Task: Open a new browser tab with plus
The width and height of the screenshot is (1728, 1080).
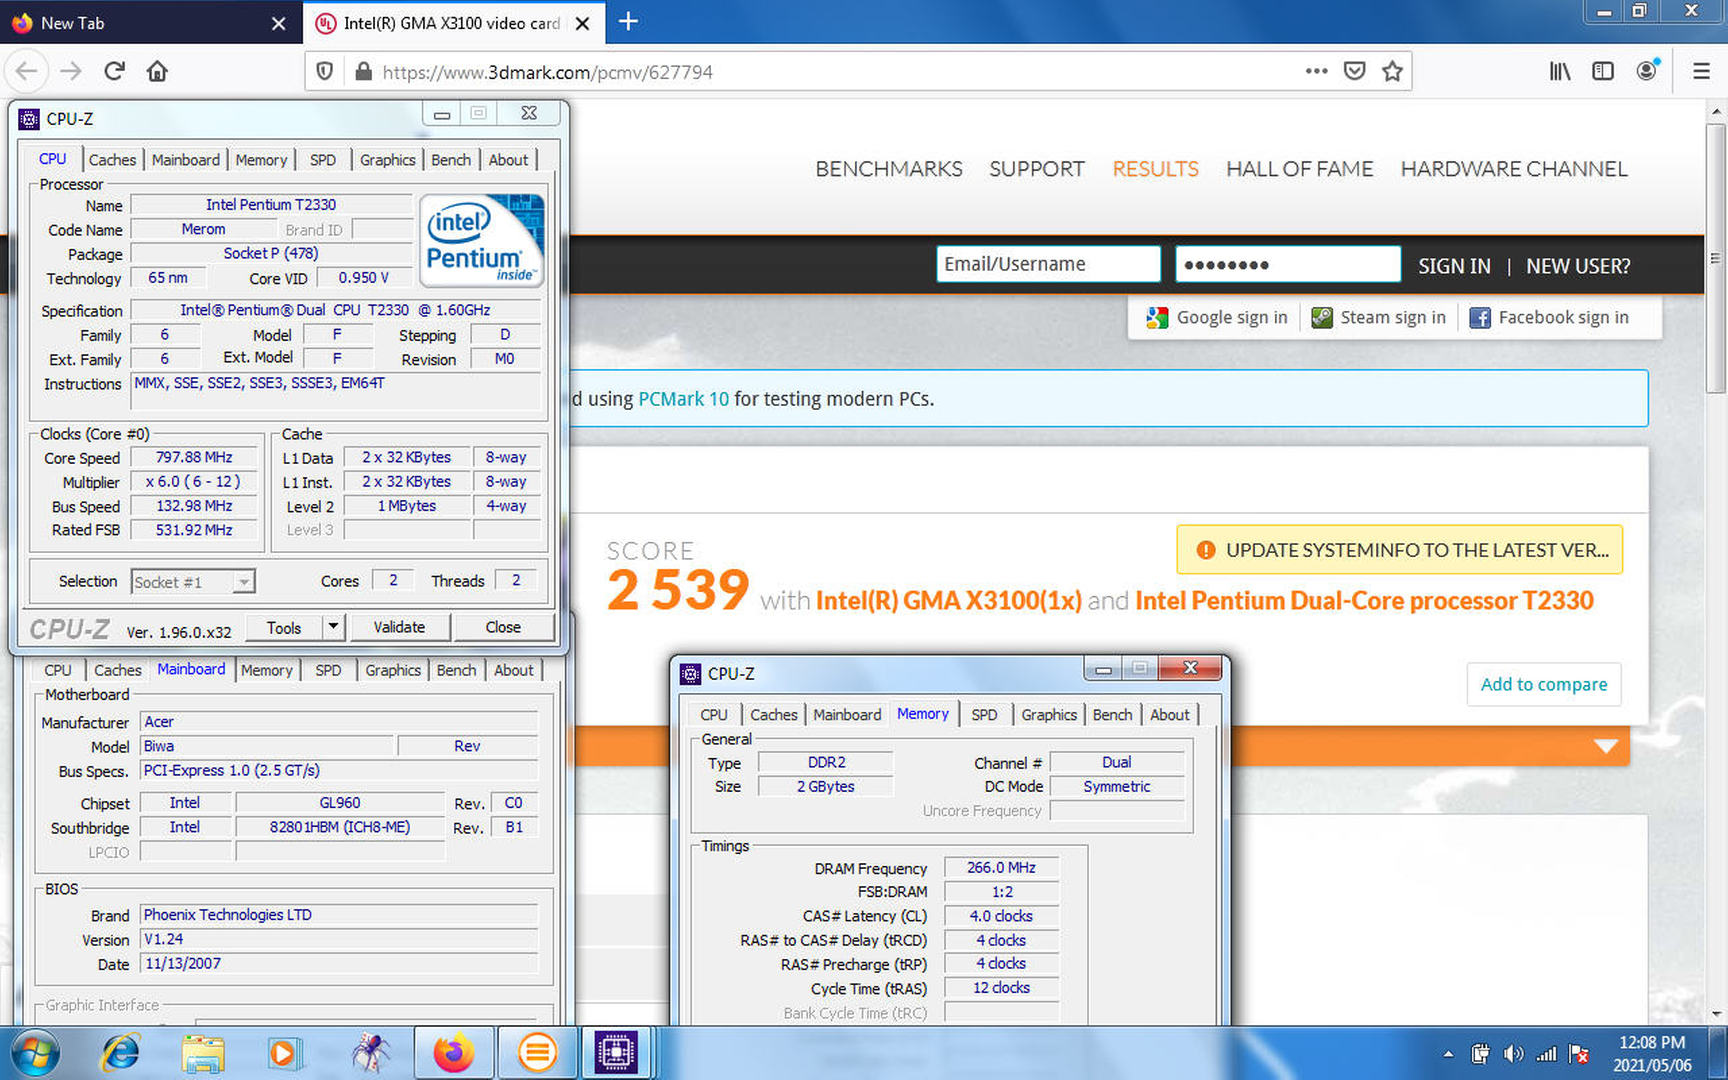Action: [628, 21]
